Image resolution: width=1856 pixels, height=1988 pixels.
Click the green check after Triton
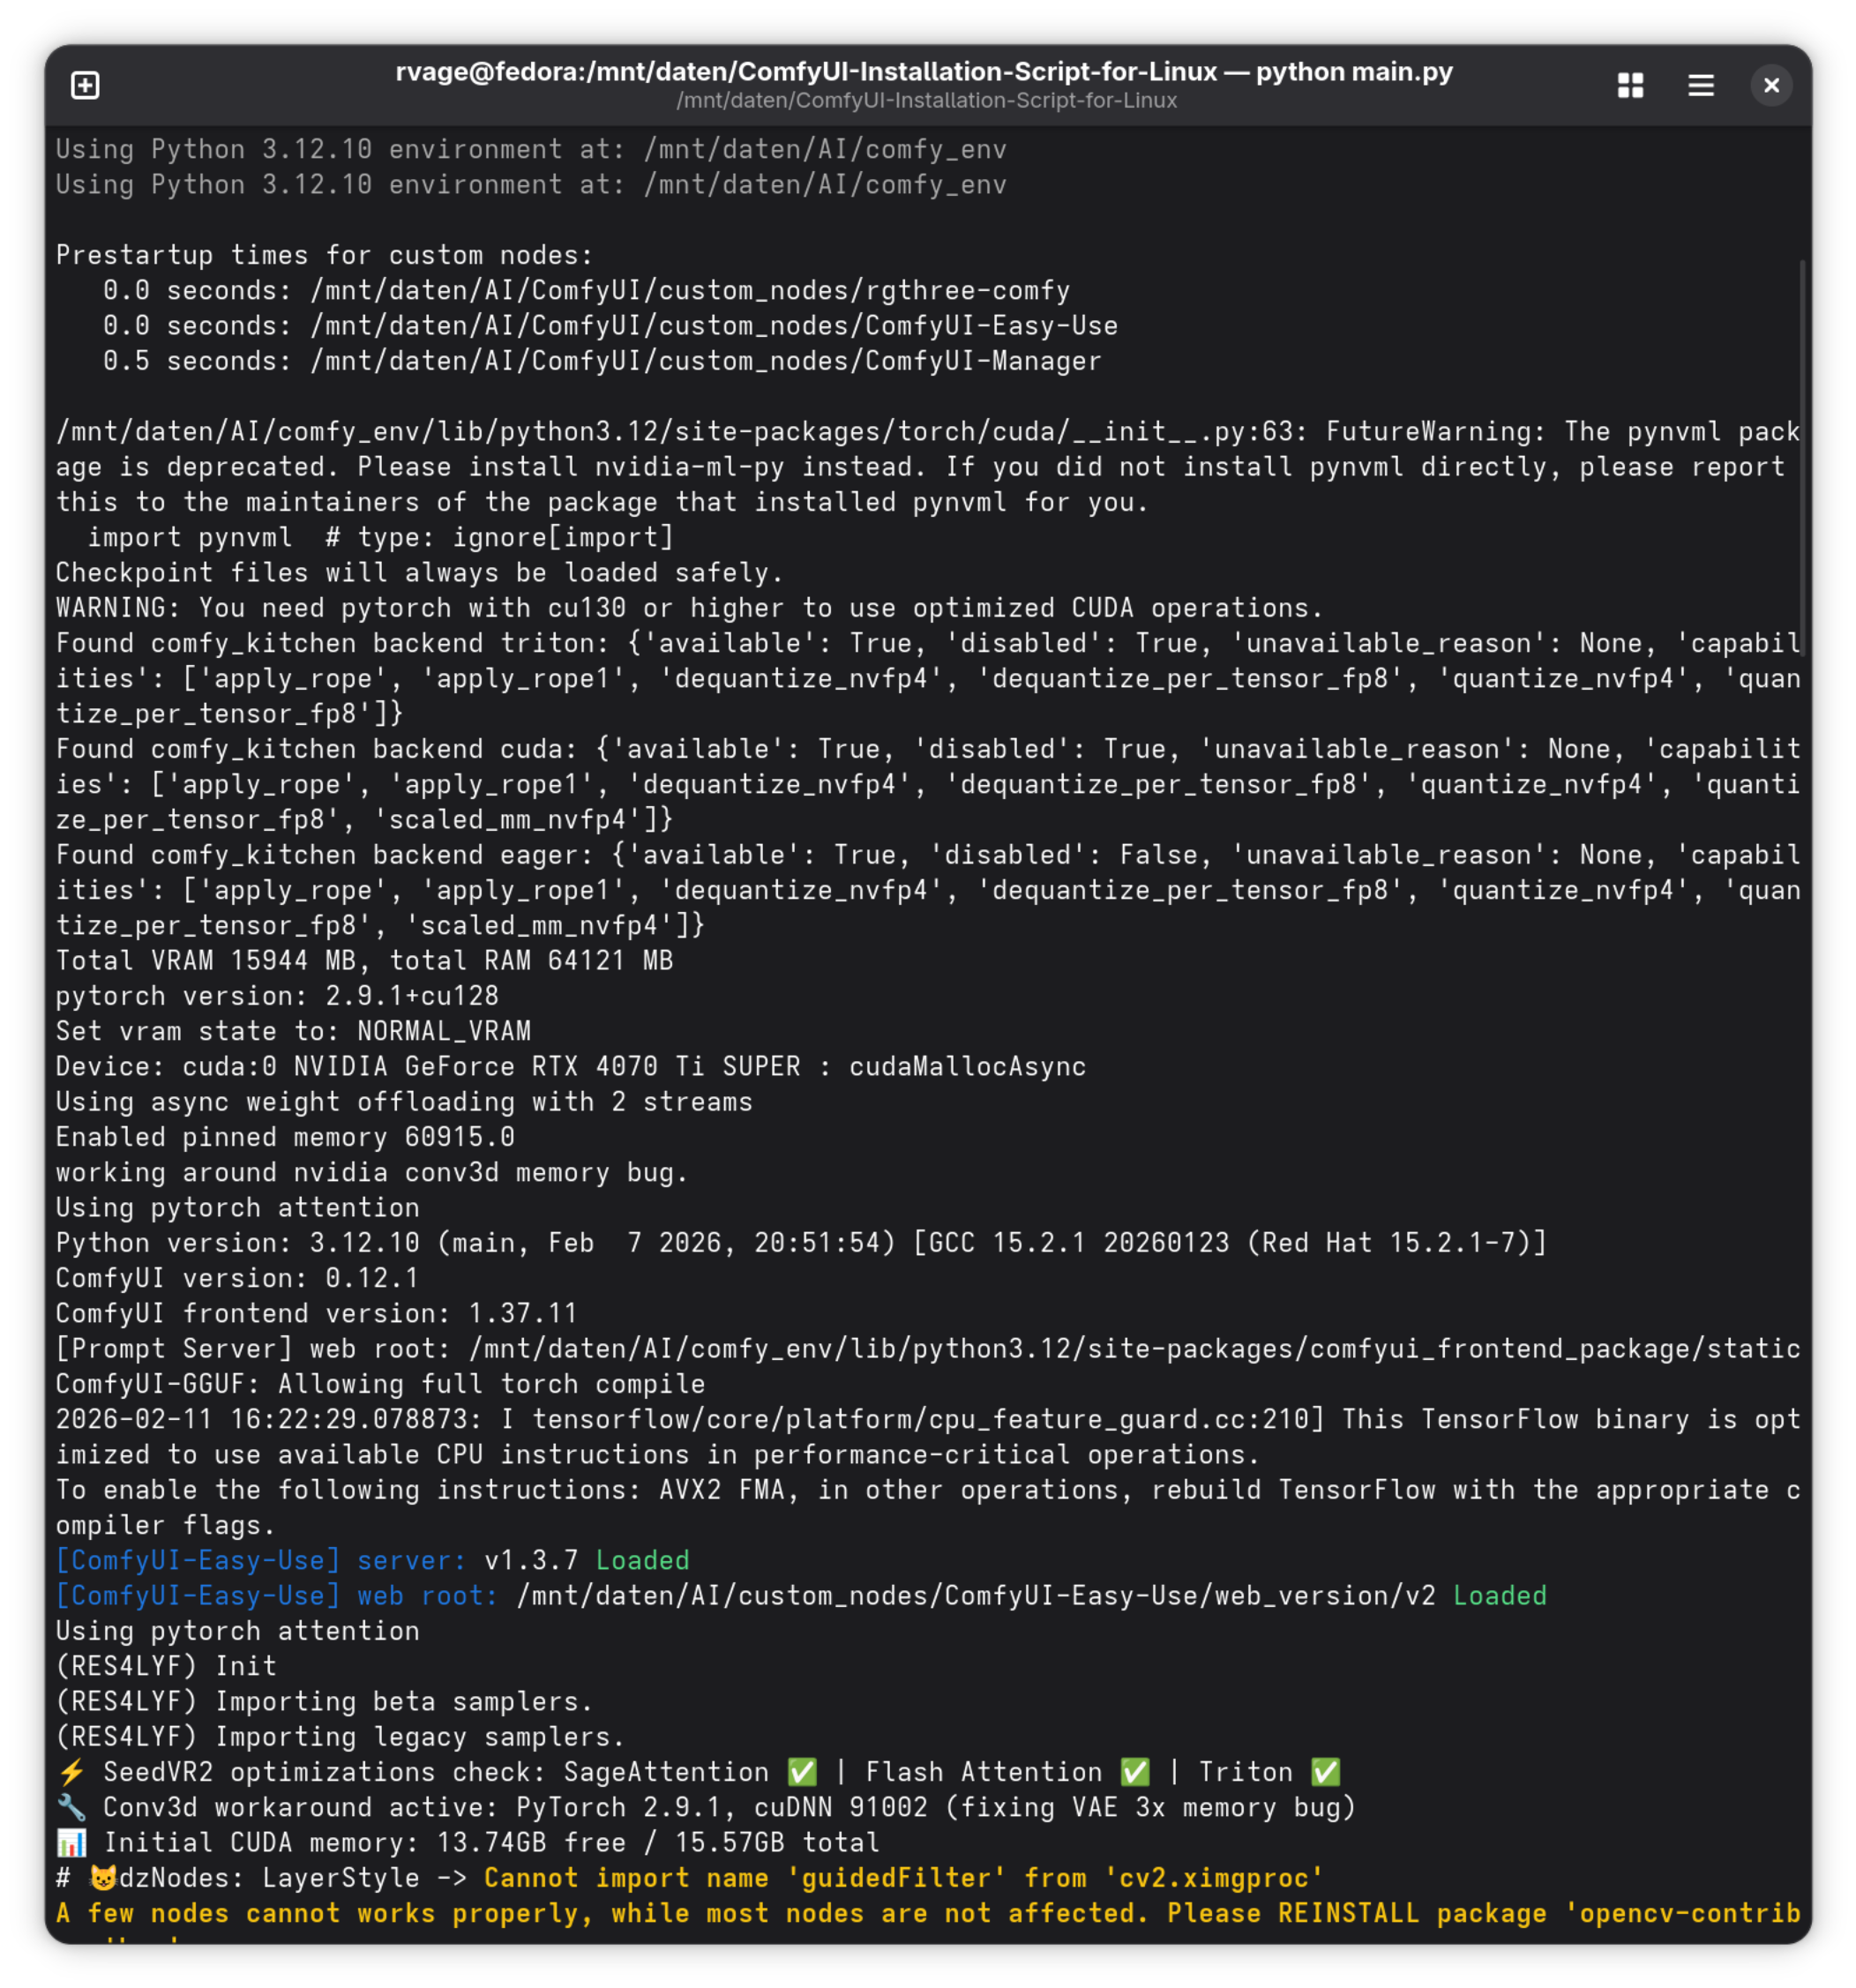1325,1772
